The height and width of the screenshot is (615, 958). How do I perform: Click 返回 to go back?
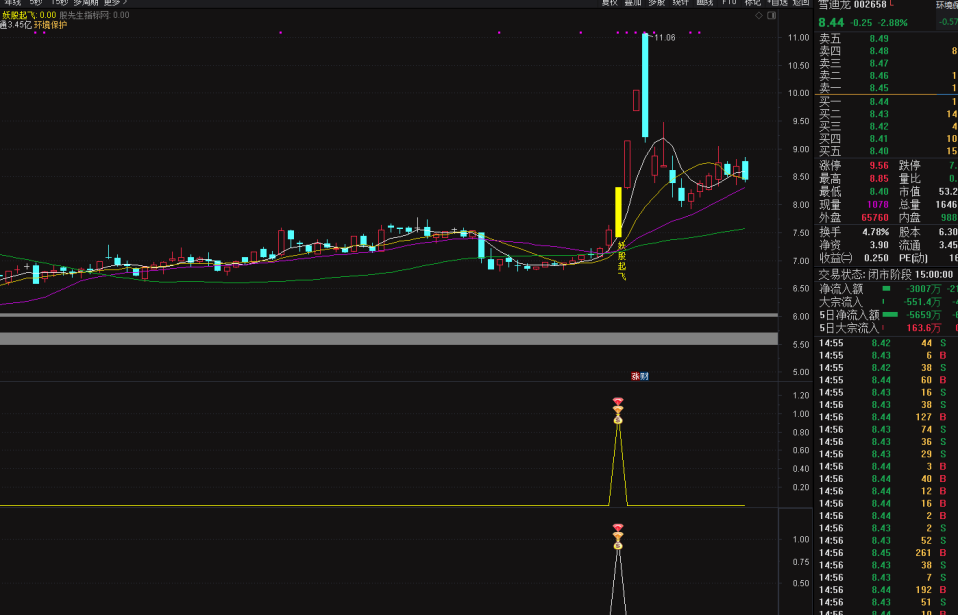point(801,2)
